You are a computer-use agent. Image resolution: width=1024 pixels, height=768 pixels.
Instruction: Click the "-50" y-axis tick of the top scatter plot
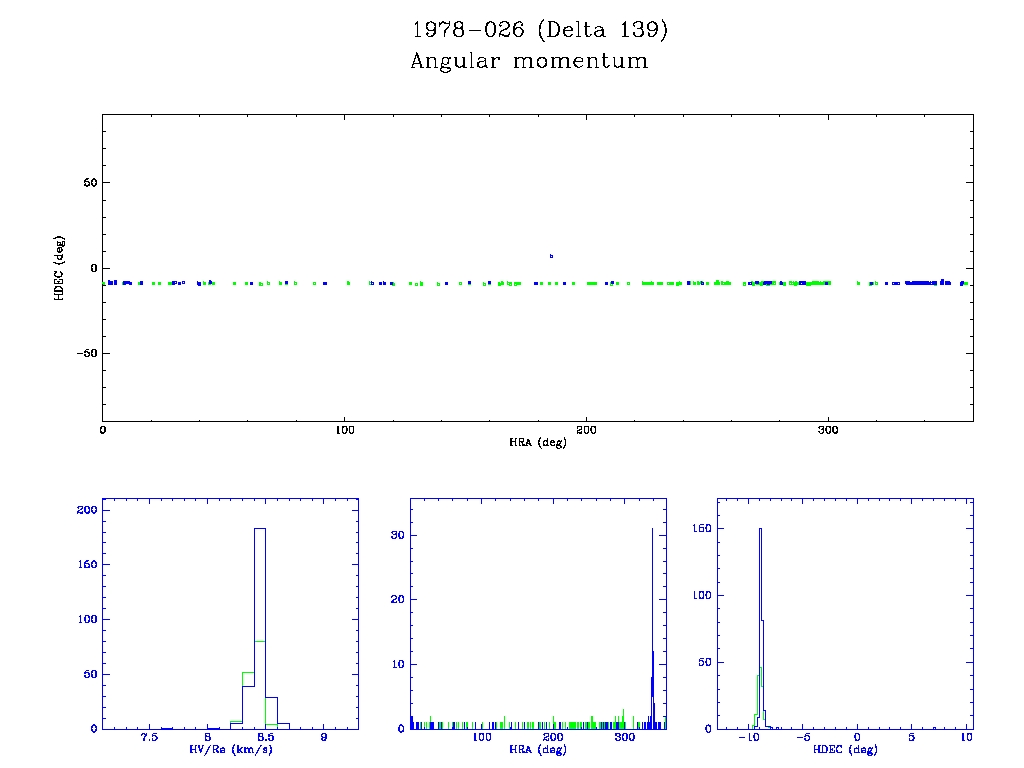click(x=87, y=353)
